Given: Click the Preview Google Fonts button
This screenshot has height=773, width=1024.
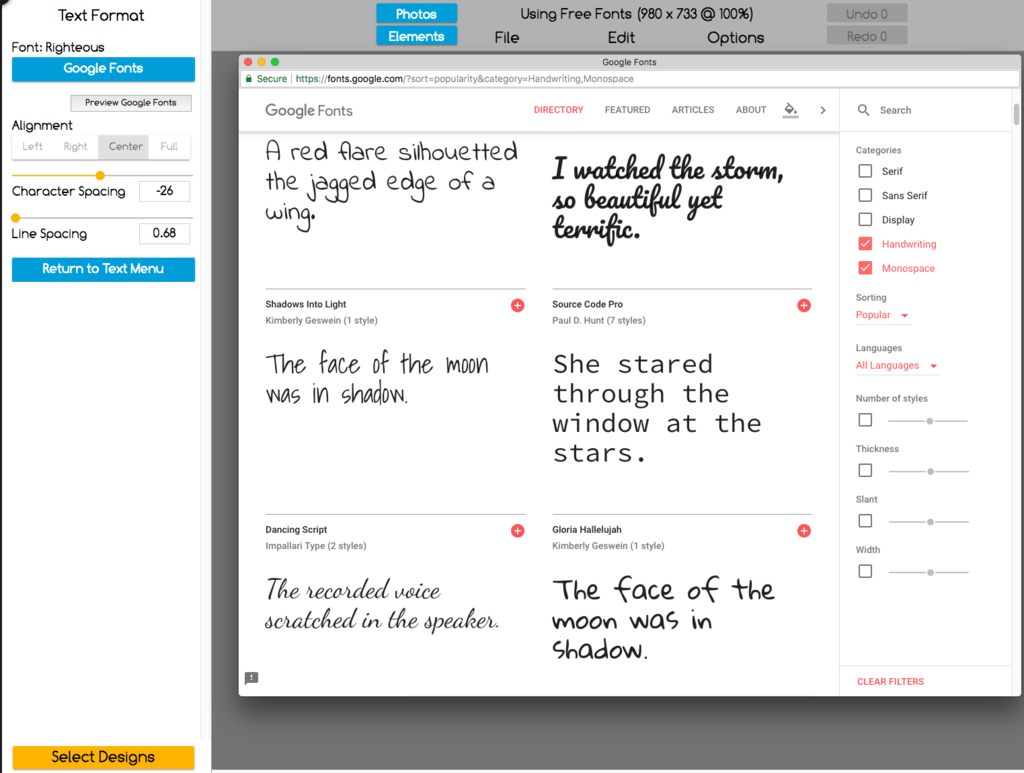Looking at the screenshot, I should (x=131, y=103).
